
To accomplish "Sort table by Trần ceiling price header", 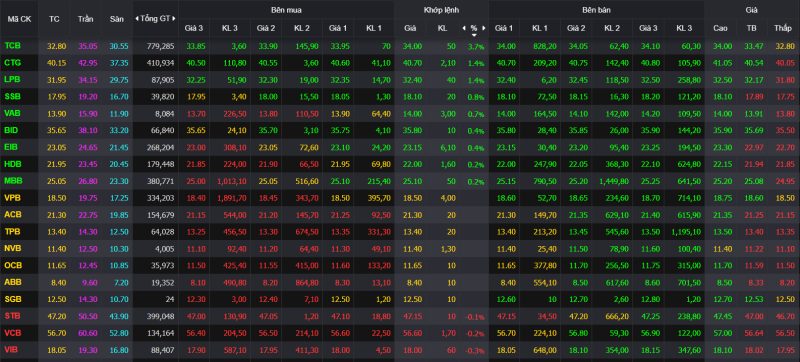I will pyautogui.click(x=85, y=19).
